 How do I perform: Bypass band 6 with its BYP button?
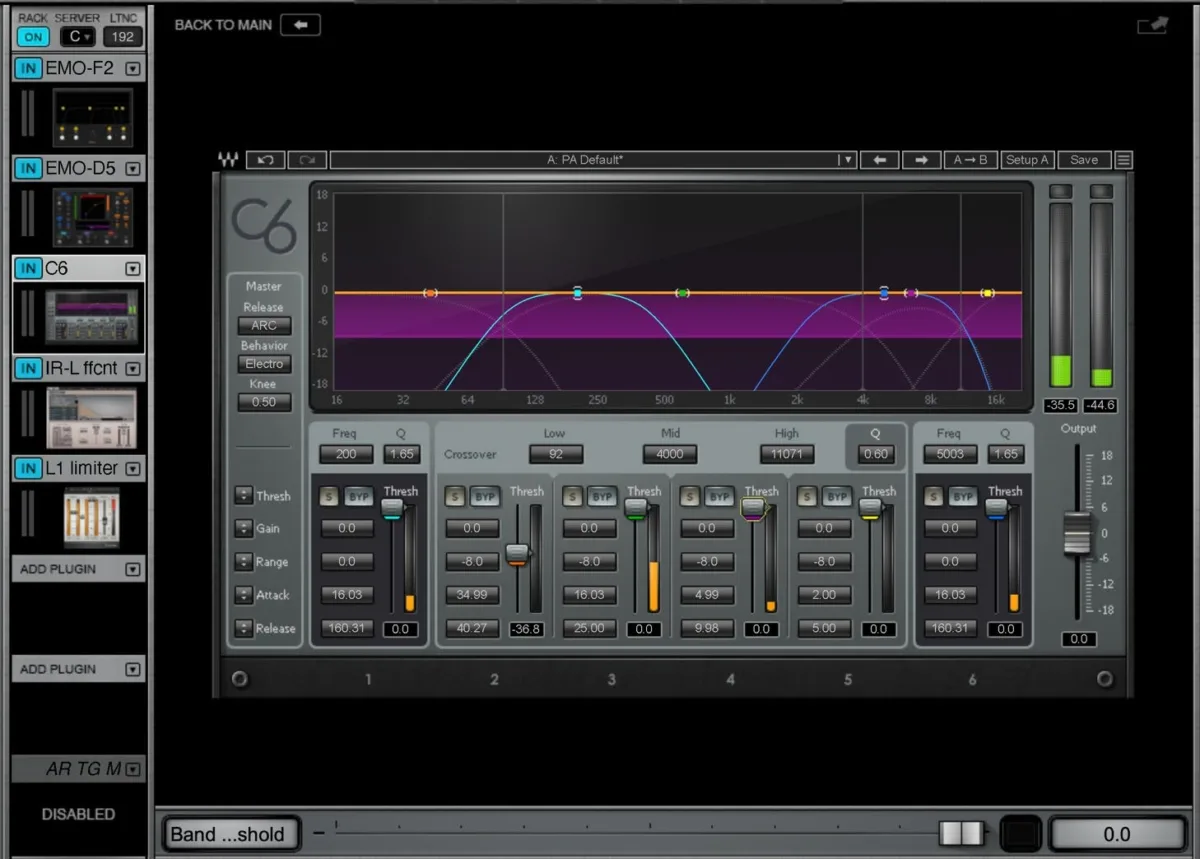[962, 496]
